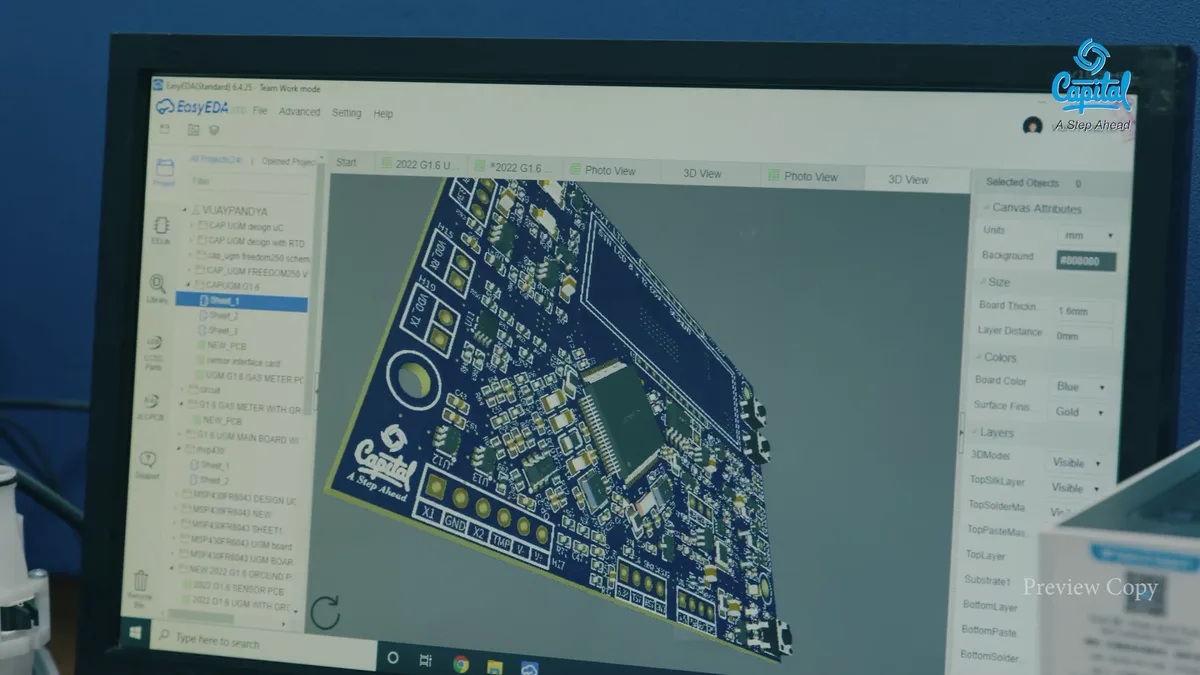Open the Surface Finish dropdown set to Gold
This screenshot has width=1200, height=675.
(x=1076, y=412)
